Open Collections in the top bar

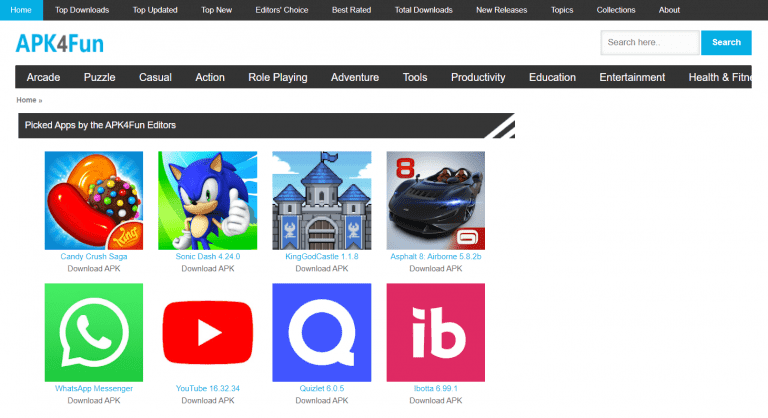(x=616, y=10)
